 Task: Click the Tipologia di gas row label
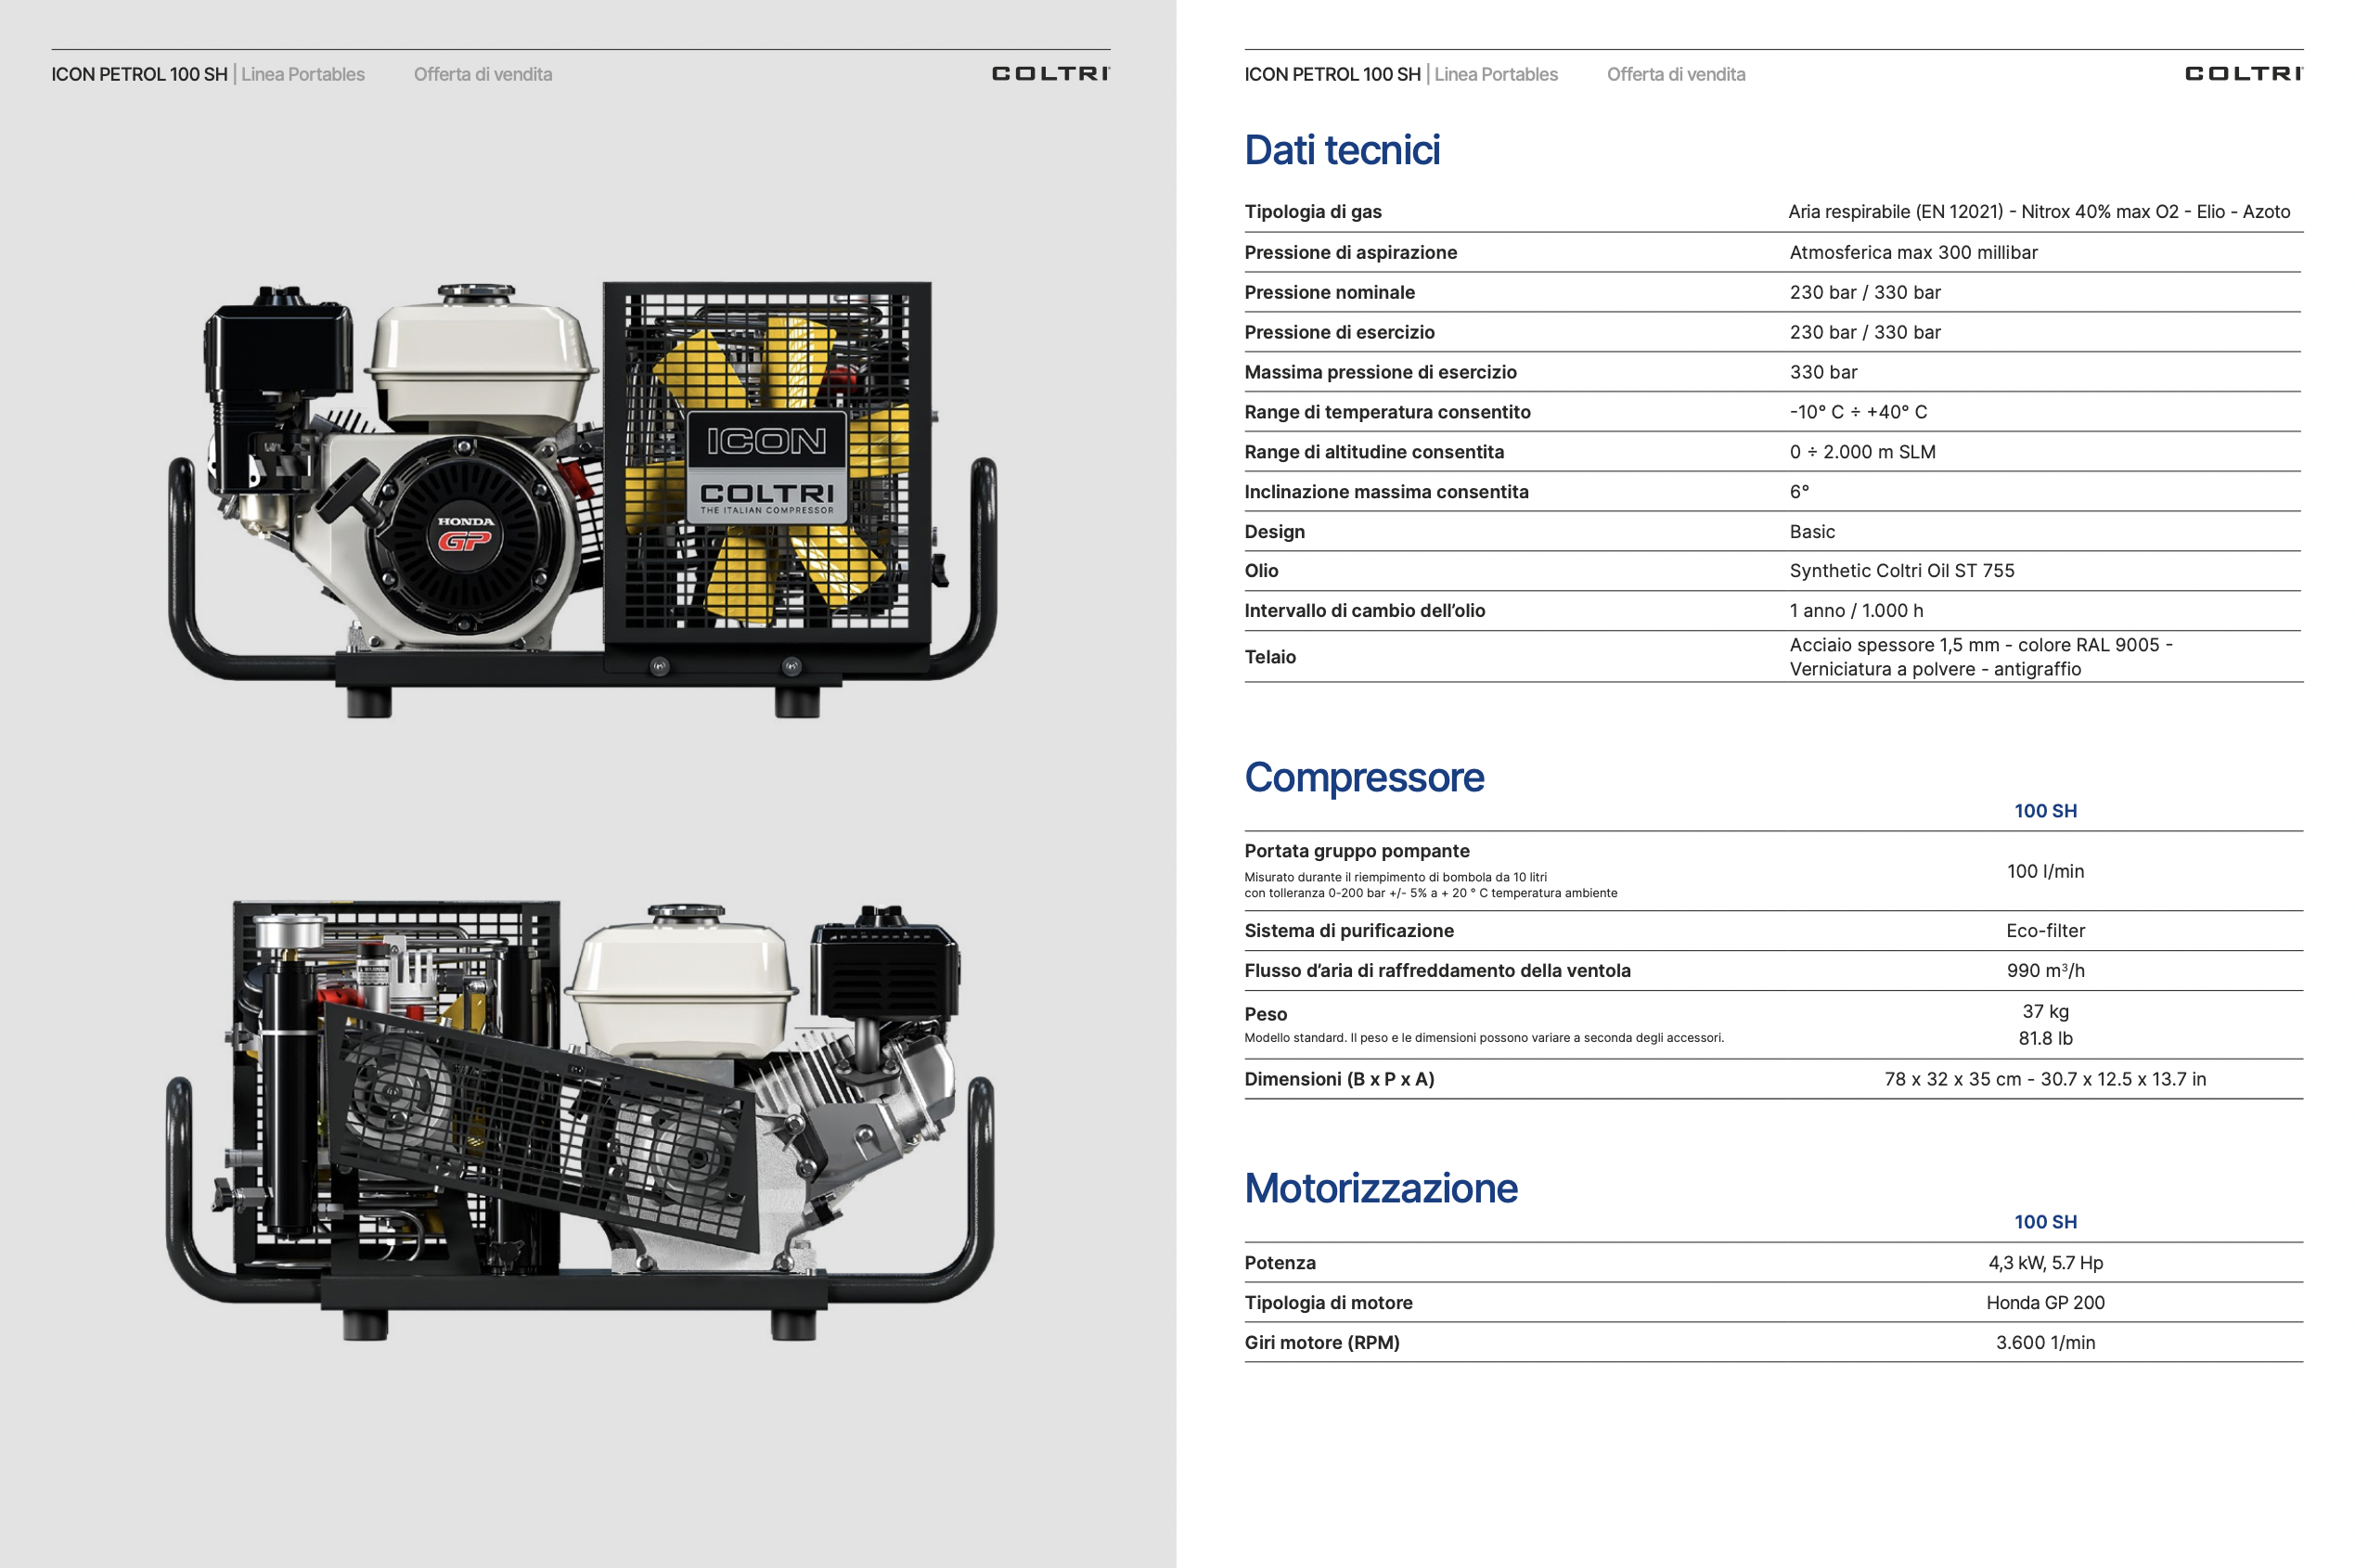(1312, 212)
